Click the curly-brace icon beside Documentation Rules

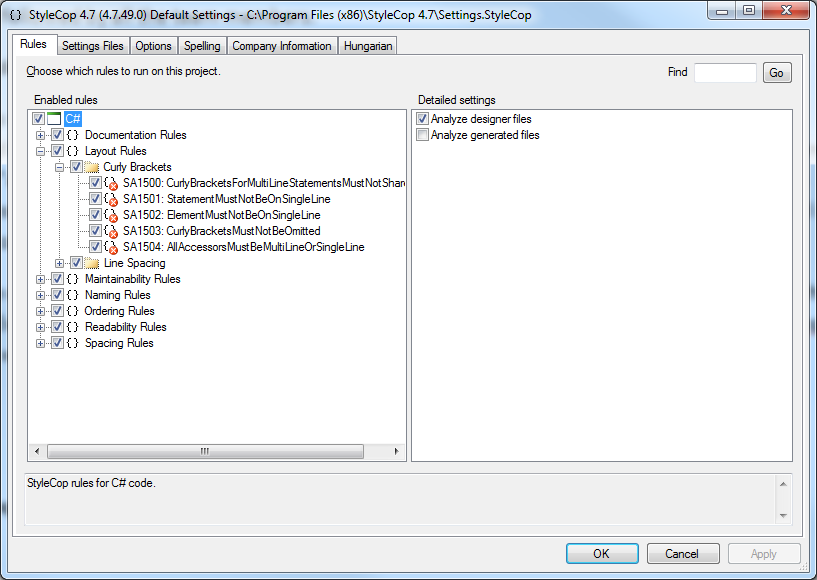point(72,135)
